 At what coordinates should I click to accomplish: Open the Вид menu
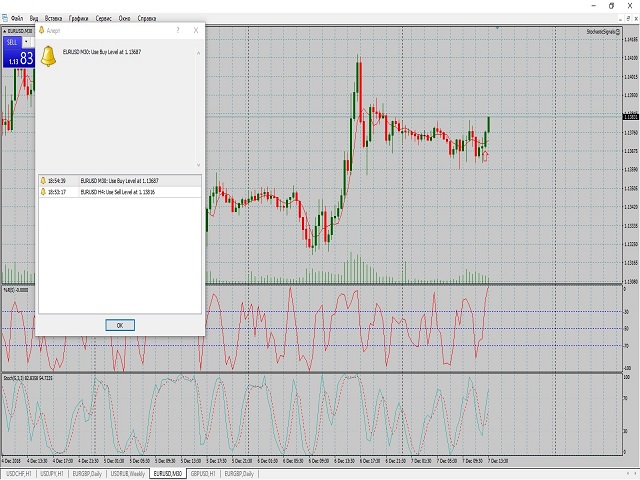coord(35,18)
